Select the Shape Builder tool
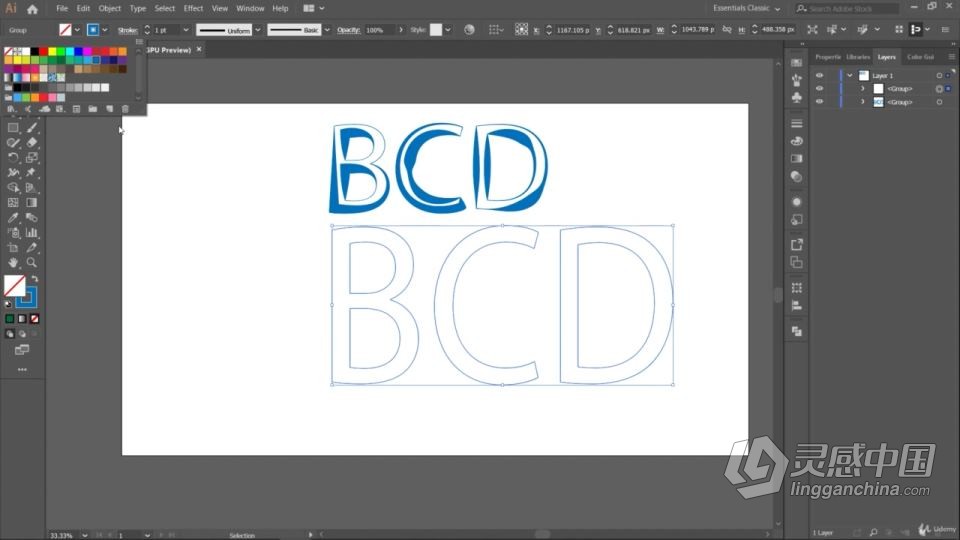960x540 pixels. tap(13, 187)
